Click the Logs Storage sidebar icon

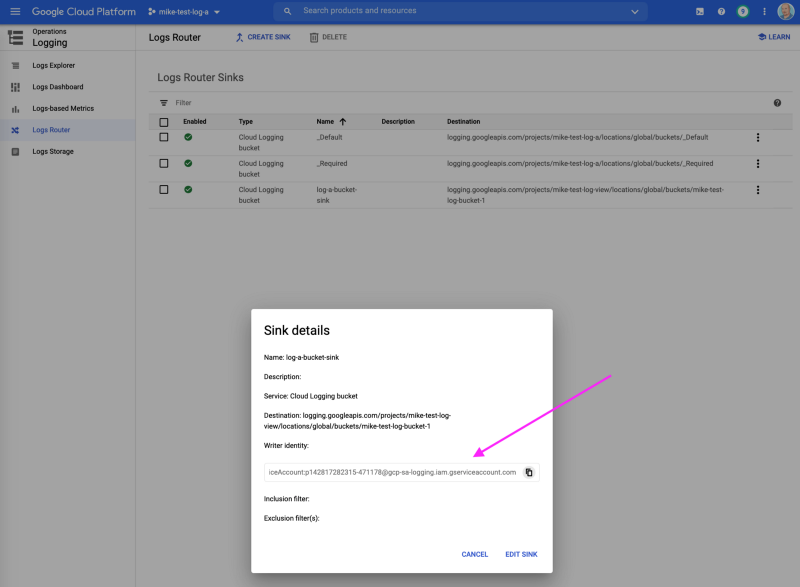tap(15, 151)
